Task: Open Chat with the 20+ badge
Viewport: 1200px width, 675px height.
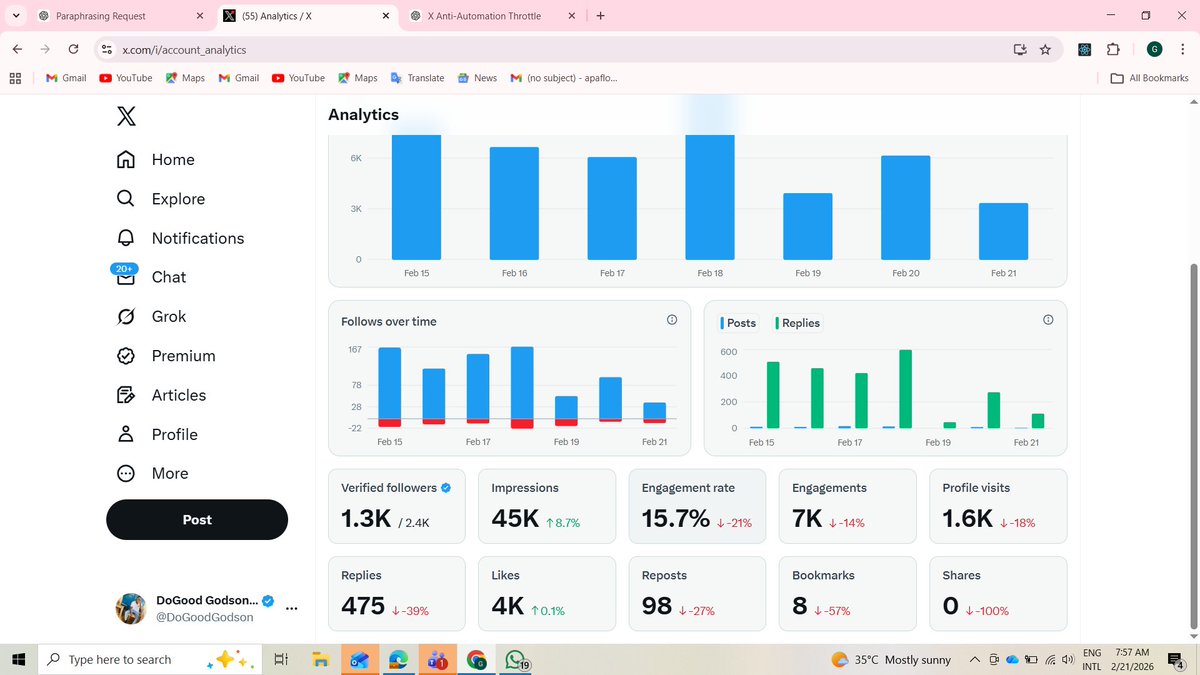Action: pos(125,277)
